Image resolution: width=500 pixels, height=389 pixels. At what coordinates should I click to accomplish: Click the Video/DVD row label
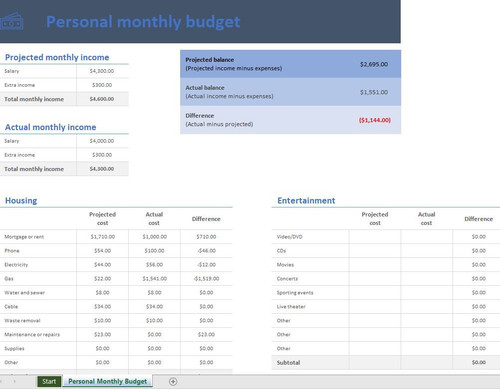tap(289, 237)
